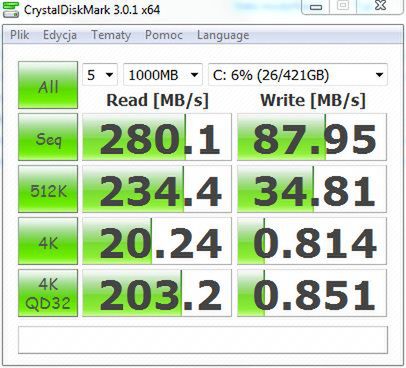Screen dimensions: 406x368
Task: Start the Seq benchmark test
Action: pos(48,137)
